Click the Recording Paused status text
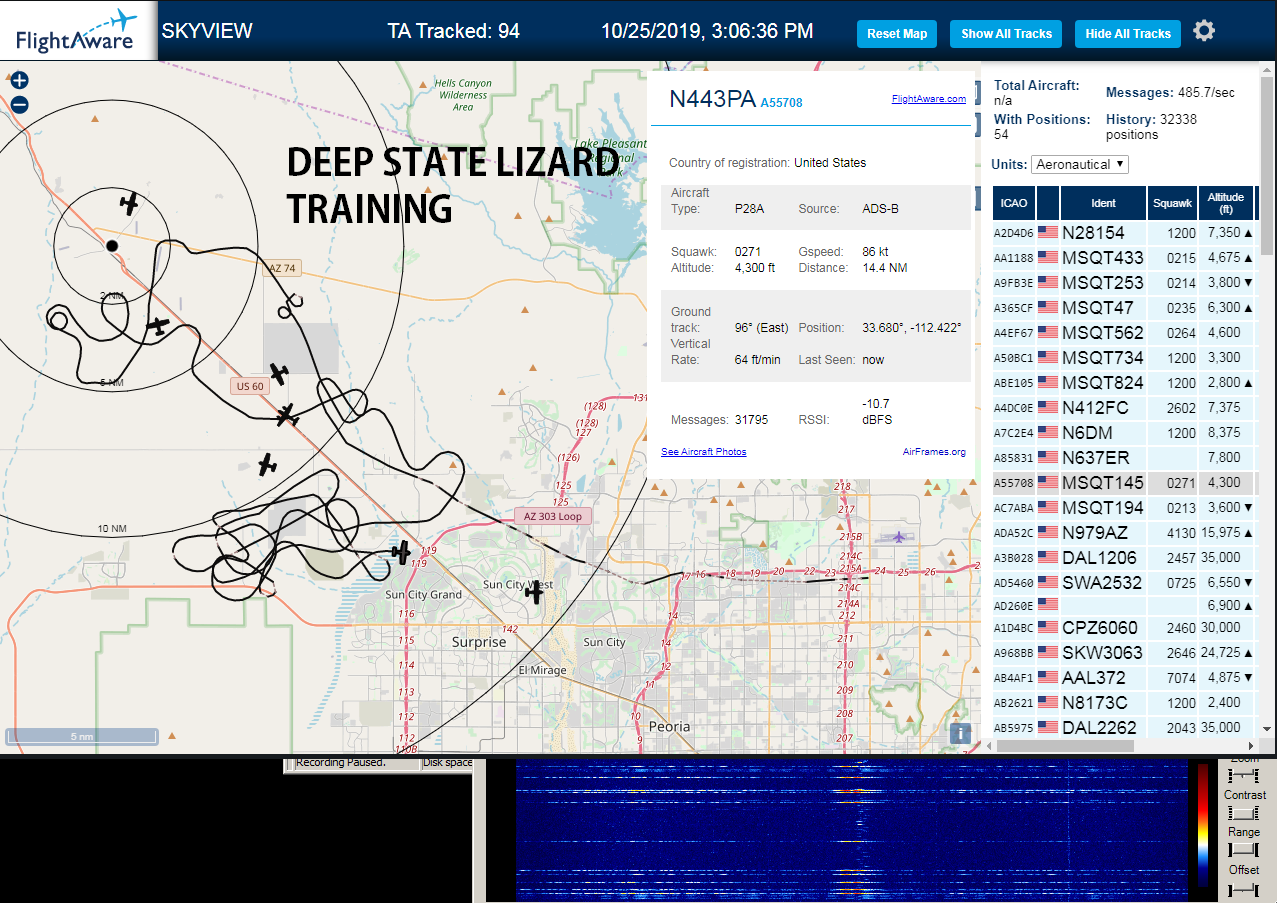 [341, 762]
